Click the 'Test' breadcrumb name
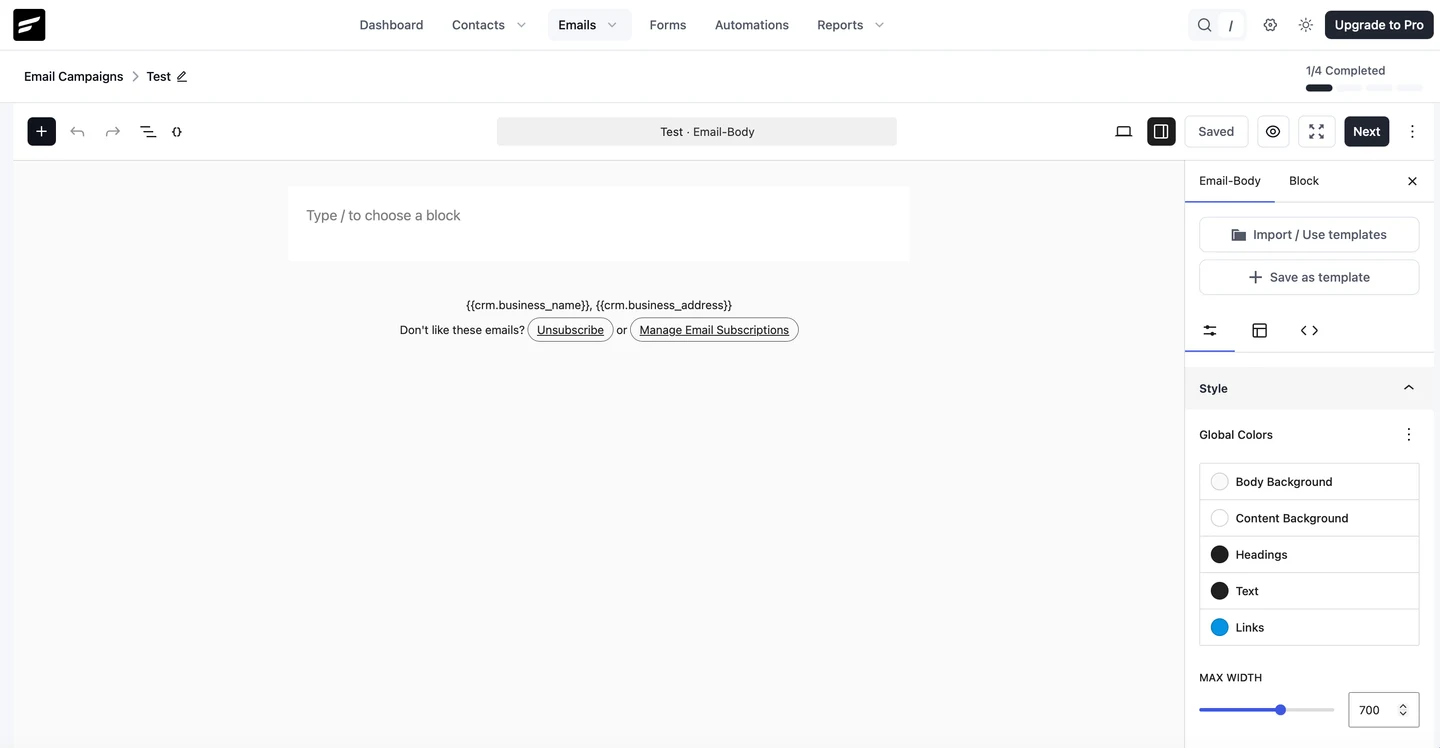This screenshot has height=748, width=1440. (158, 76)
